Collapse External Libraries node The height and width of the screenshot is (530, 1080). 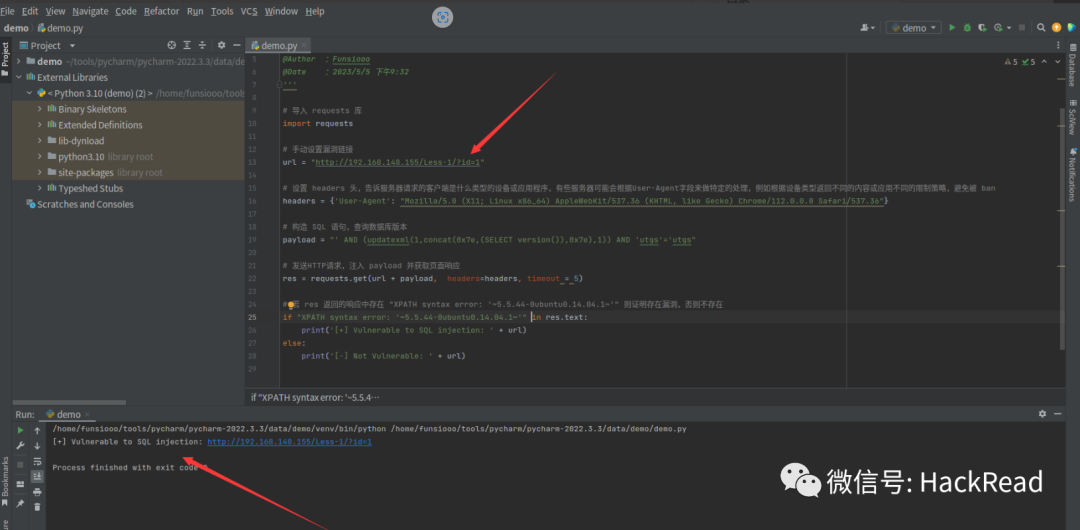tap(19, 77)
